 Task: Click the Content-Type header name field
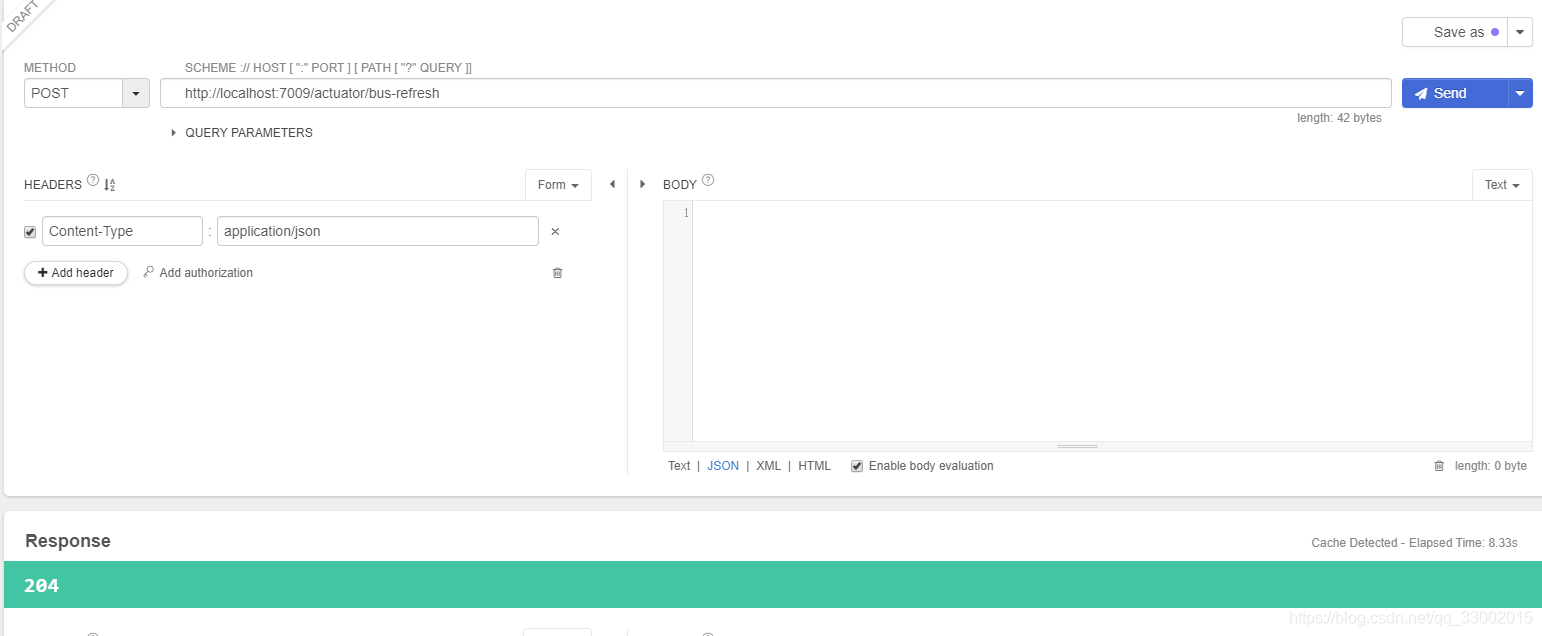coord(122,231)
